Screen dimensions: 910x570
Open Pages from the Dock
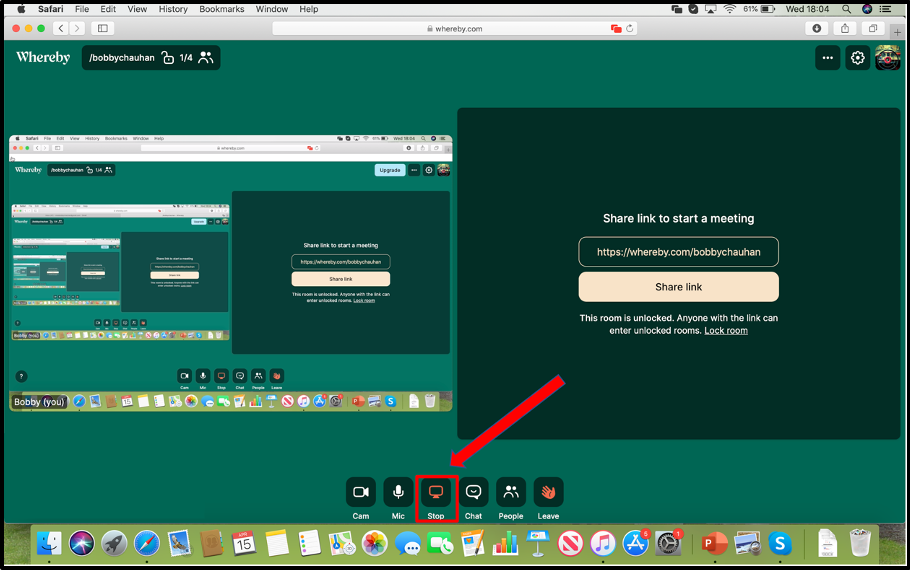472,544
